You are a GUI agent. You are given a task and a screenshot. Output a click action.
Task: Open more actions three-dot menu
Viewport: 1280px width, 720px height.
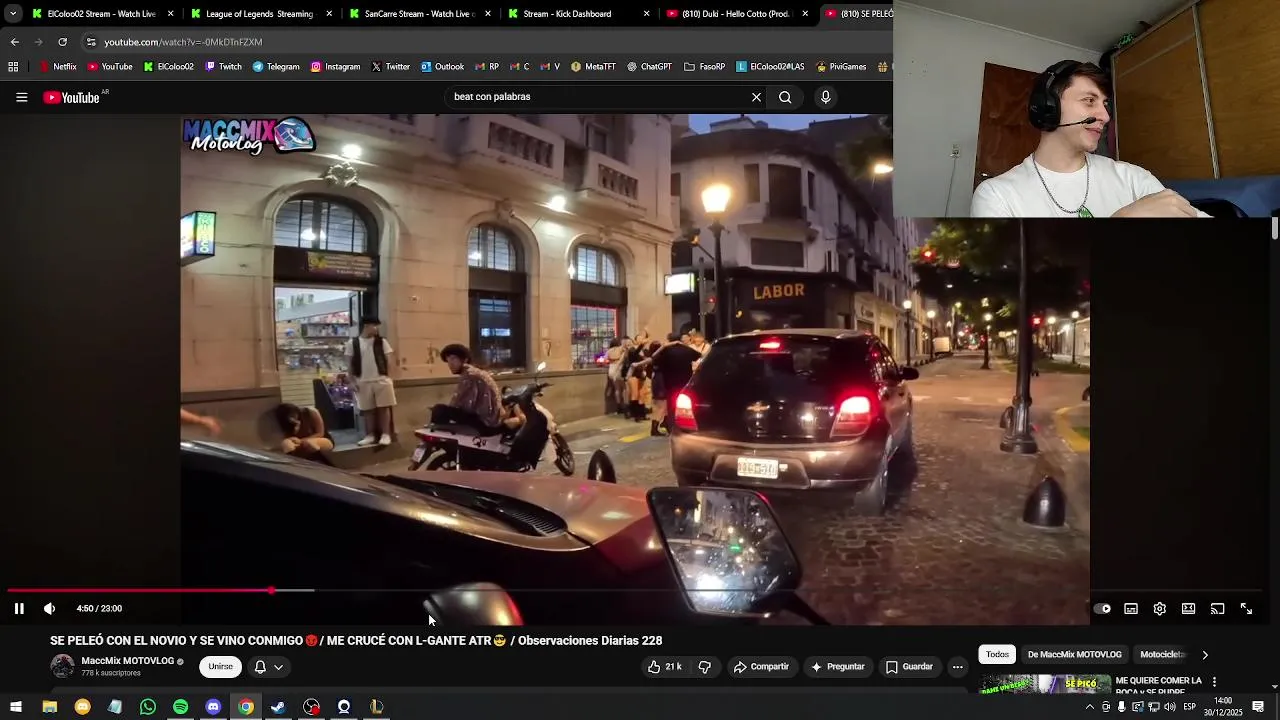tap(957, 667)
